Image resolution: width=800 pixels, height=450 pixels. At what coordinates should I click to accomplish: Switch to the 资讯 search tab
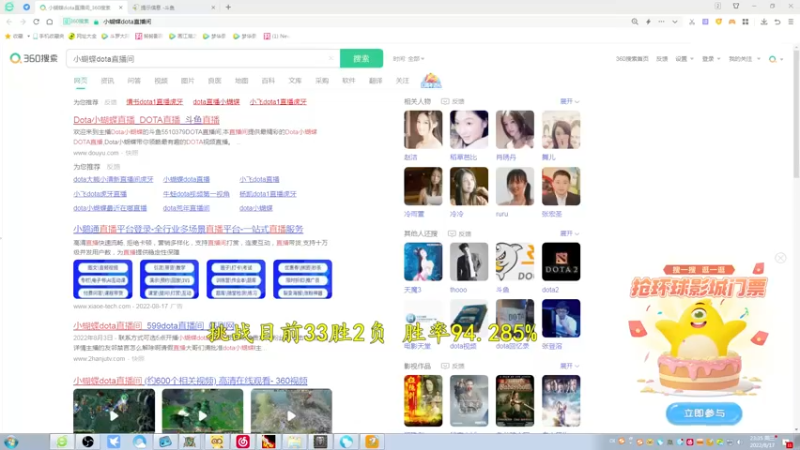[x=107, y=81]
